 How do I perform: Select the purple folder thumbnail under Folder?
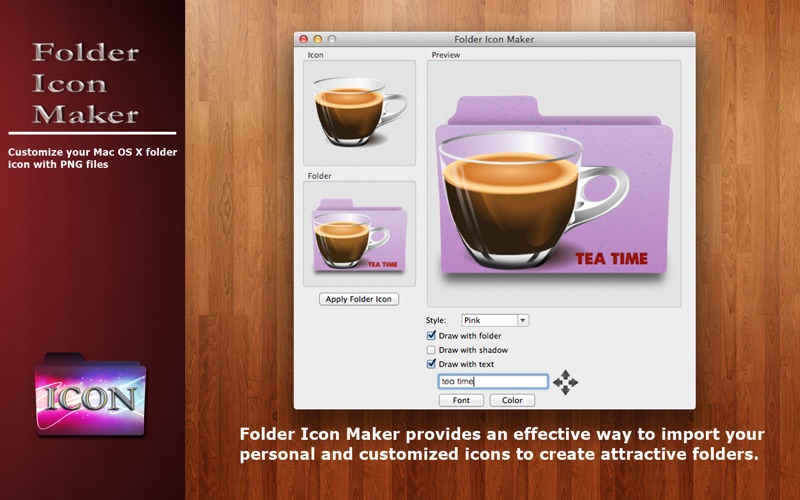click(x=360, y=234)
